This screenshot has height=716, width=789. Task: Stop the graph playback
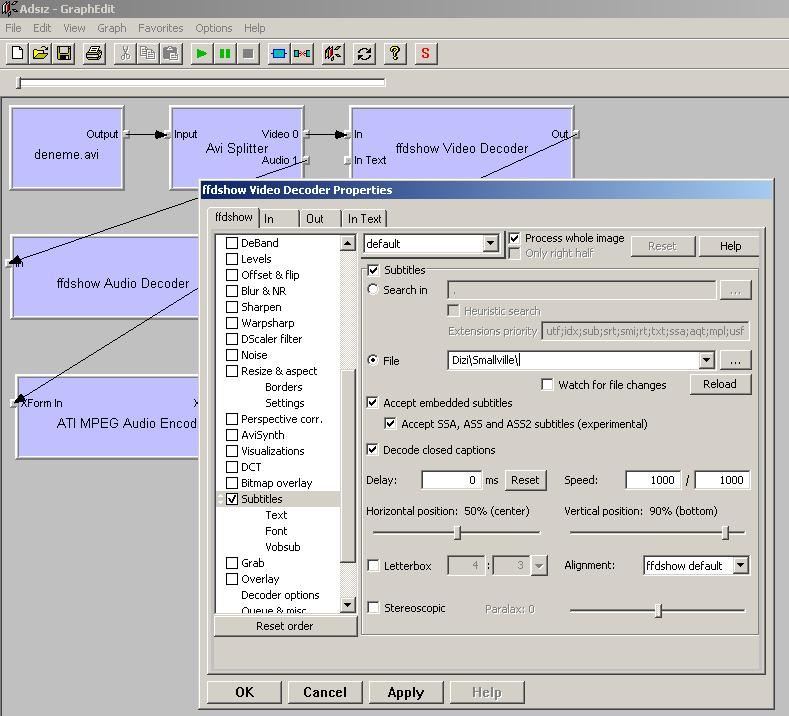tap(248, 53)
